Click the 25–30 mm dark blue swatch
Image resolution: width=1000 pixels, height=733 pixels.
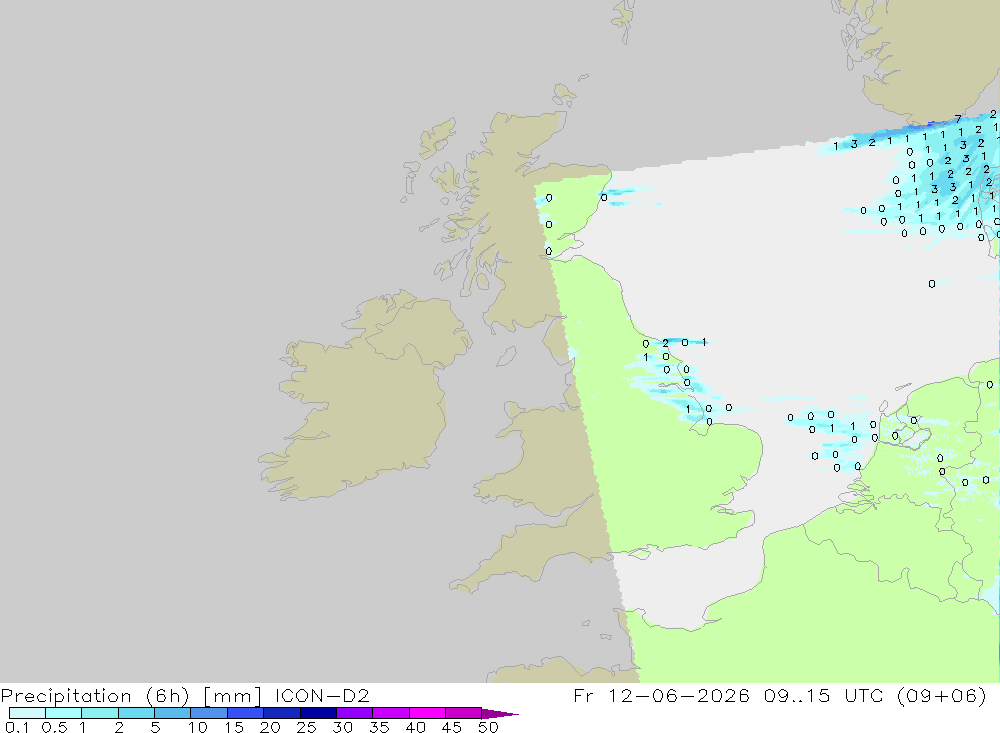(x=318, y=713)
